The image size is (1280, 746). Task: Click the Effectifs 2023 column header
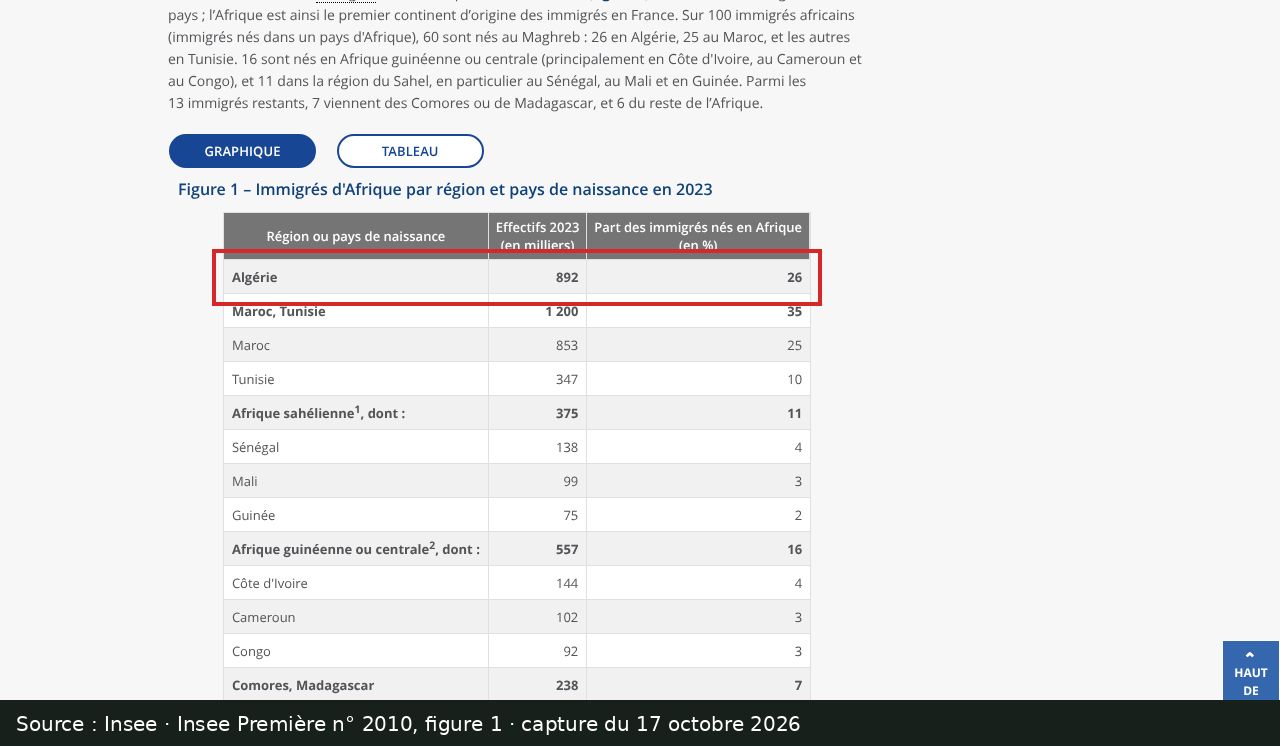pyautogui.click(x=537, y=236)
